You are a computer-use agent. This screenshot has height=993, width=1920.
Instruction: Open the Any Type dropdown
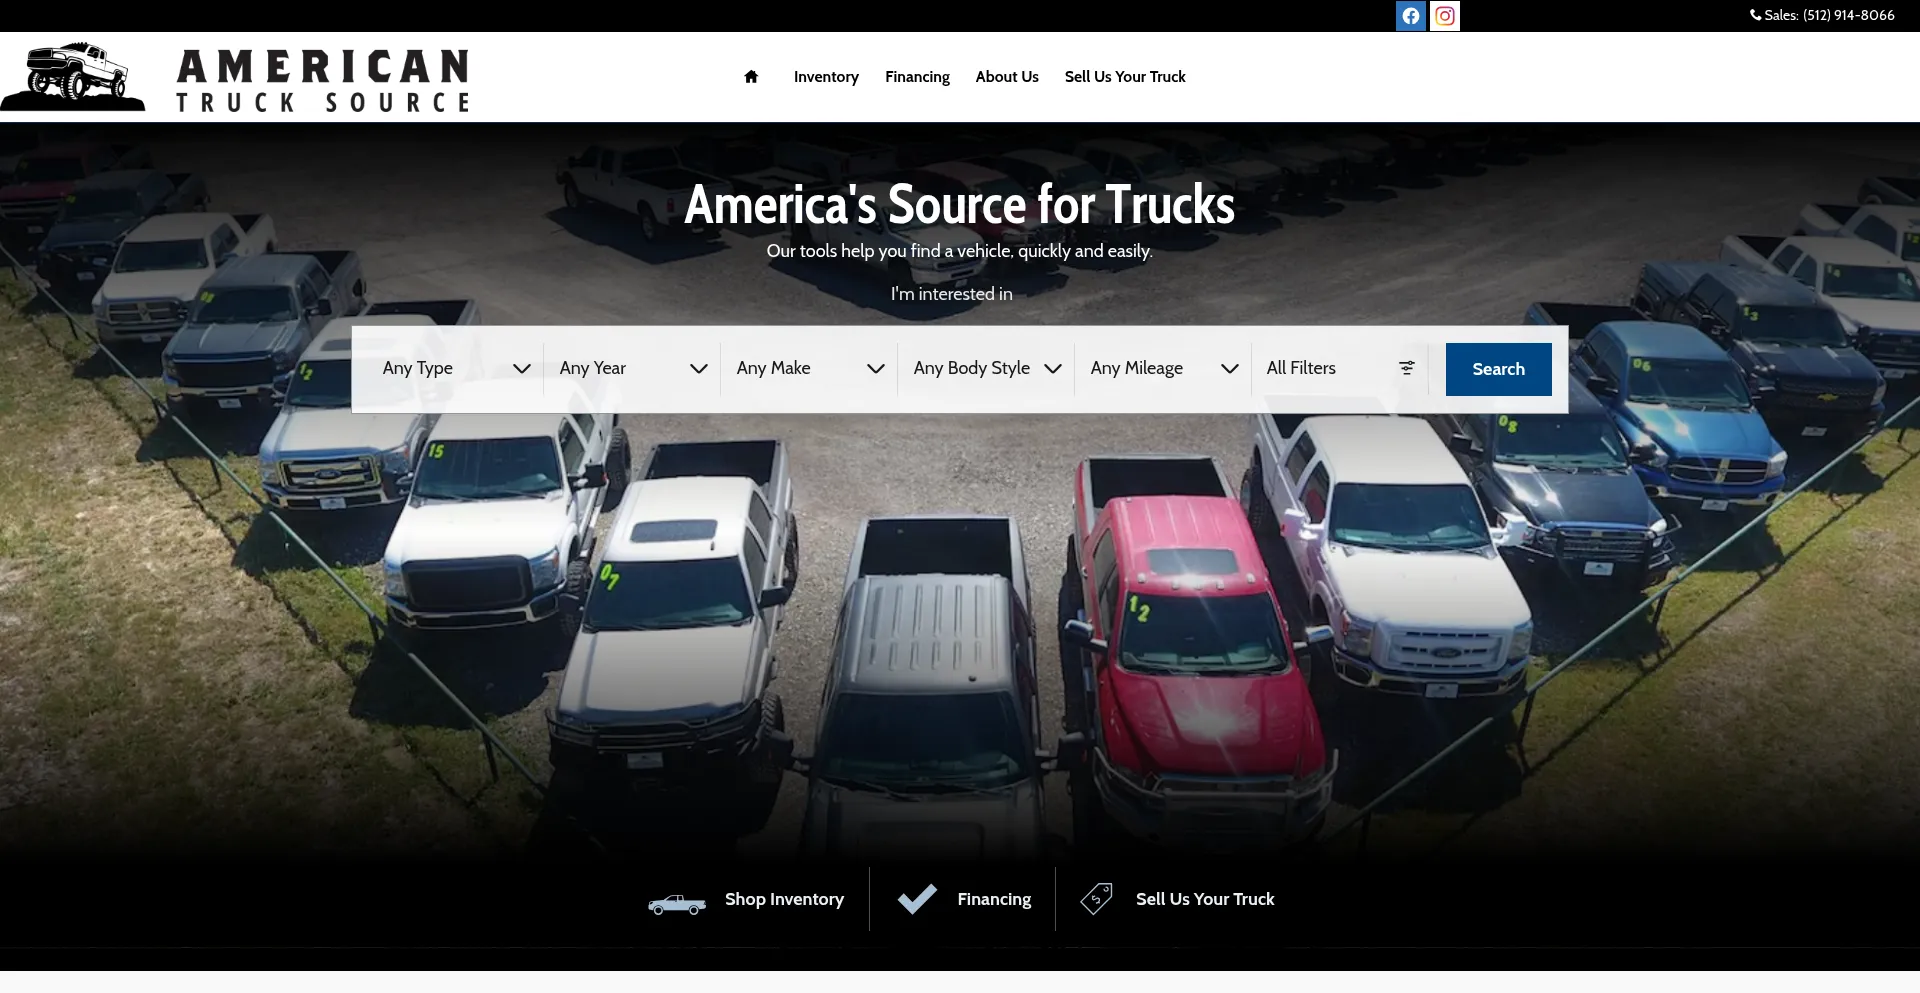pyautogui.click(x=452, y=369)
